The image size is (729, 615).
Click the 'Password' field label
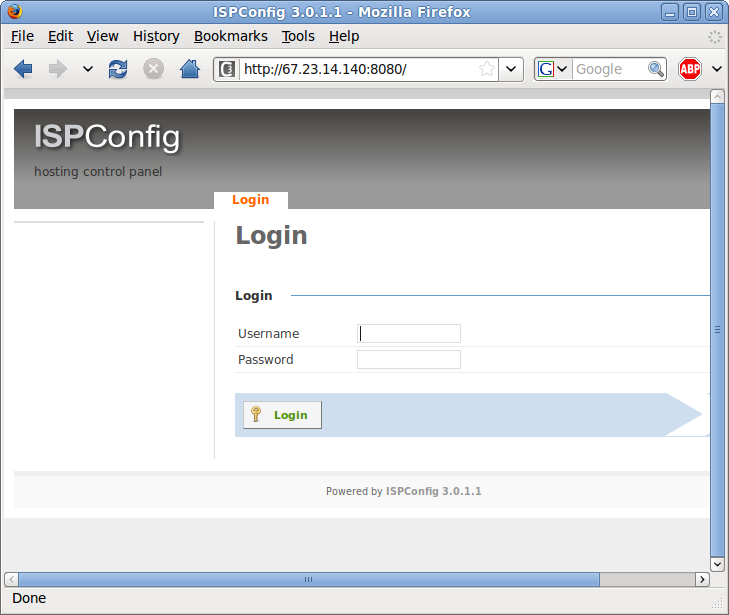tap(265, 360)
